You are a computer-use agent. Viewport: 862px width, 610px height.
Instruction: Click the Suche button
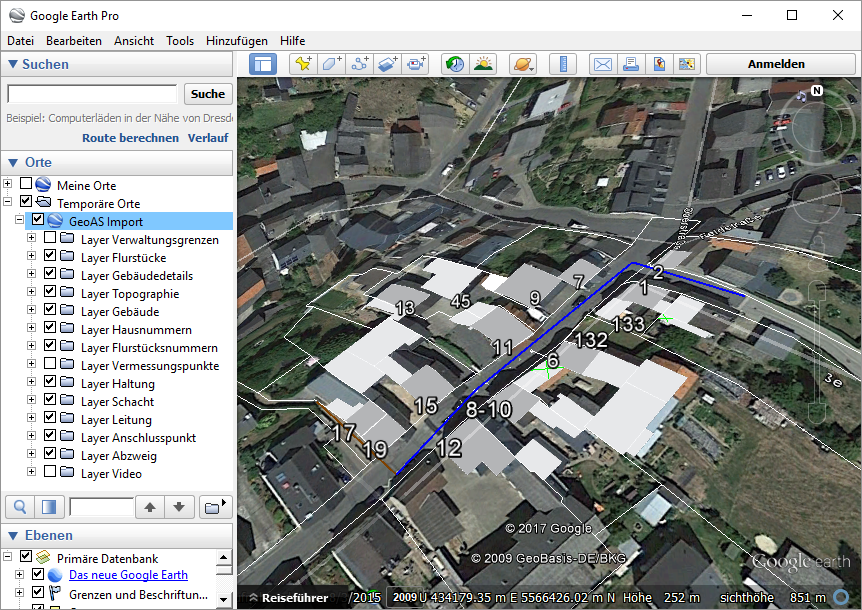point(208,94)
